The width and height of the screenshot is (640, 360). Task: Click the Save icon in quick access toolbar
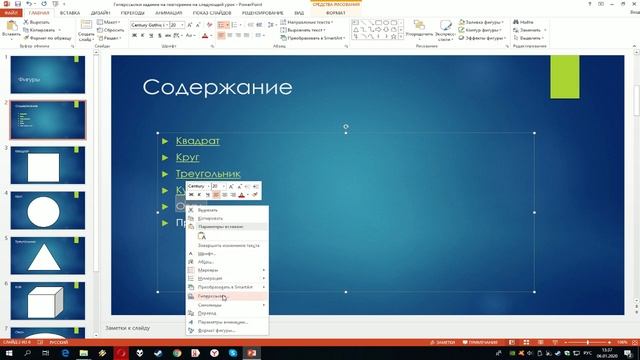[18, 4]
